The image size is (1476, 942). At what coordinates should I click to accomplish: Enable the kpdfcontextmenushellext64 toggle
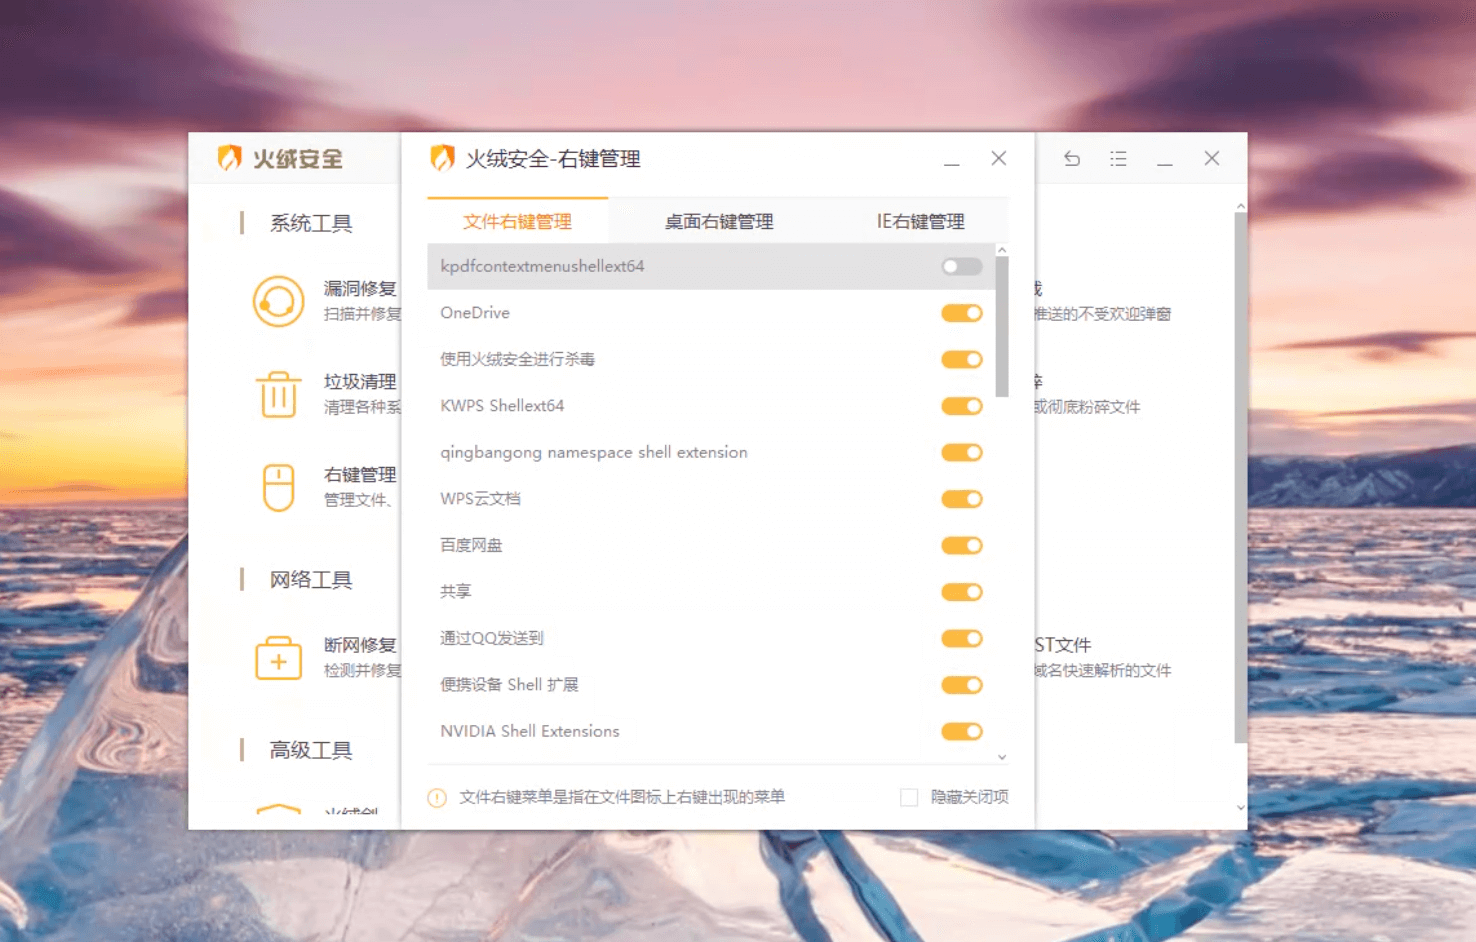[961, 267]
